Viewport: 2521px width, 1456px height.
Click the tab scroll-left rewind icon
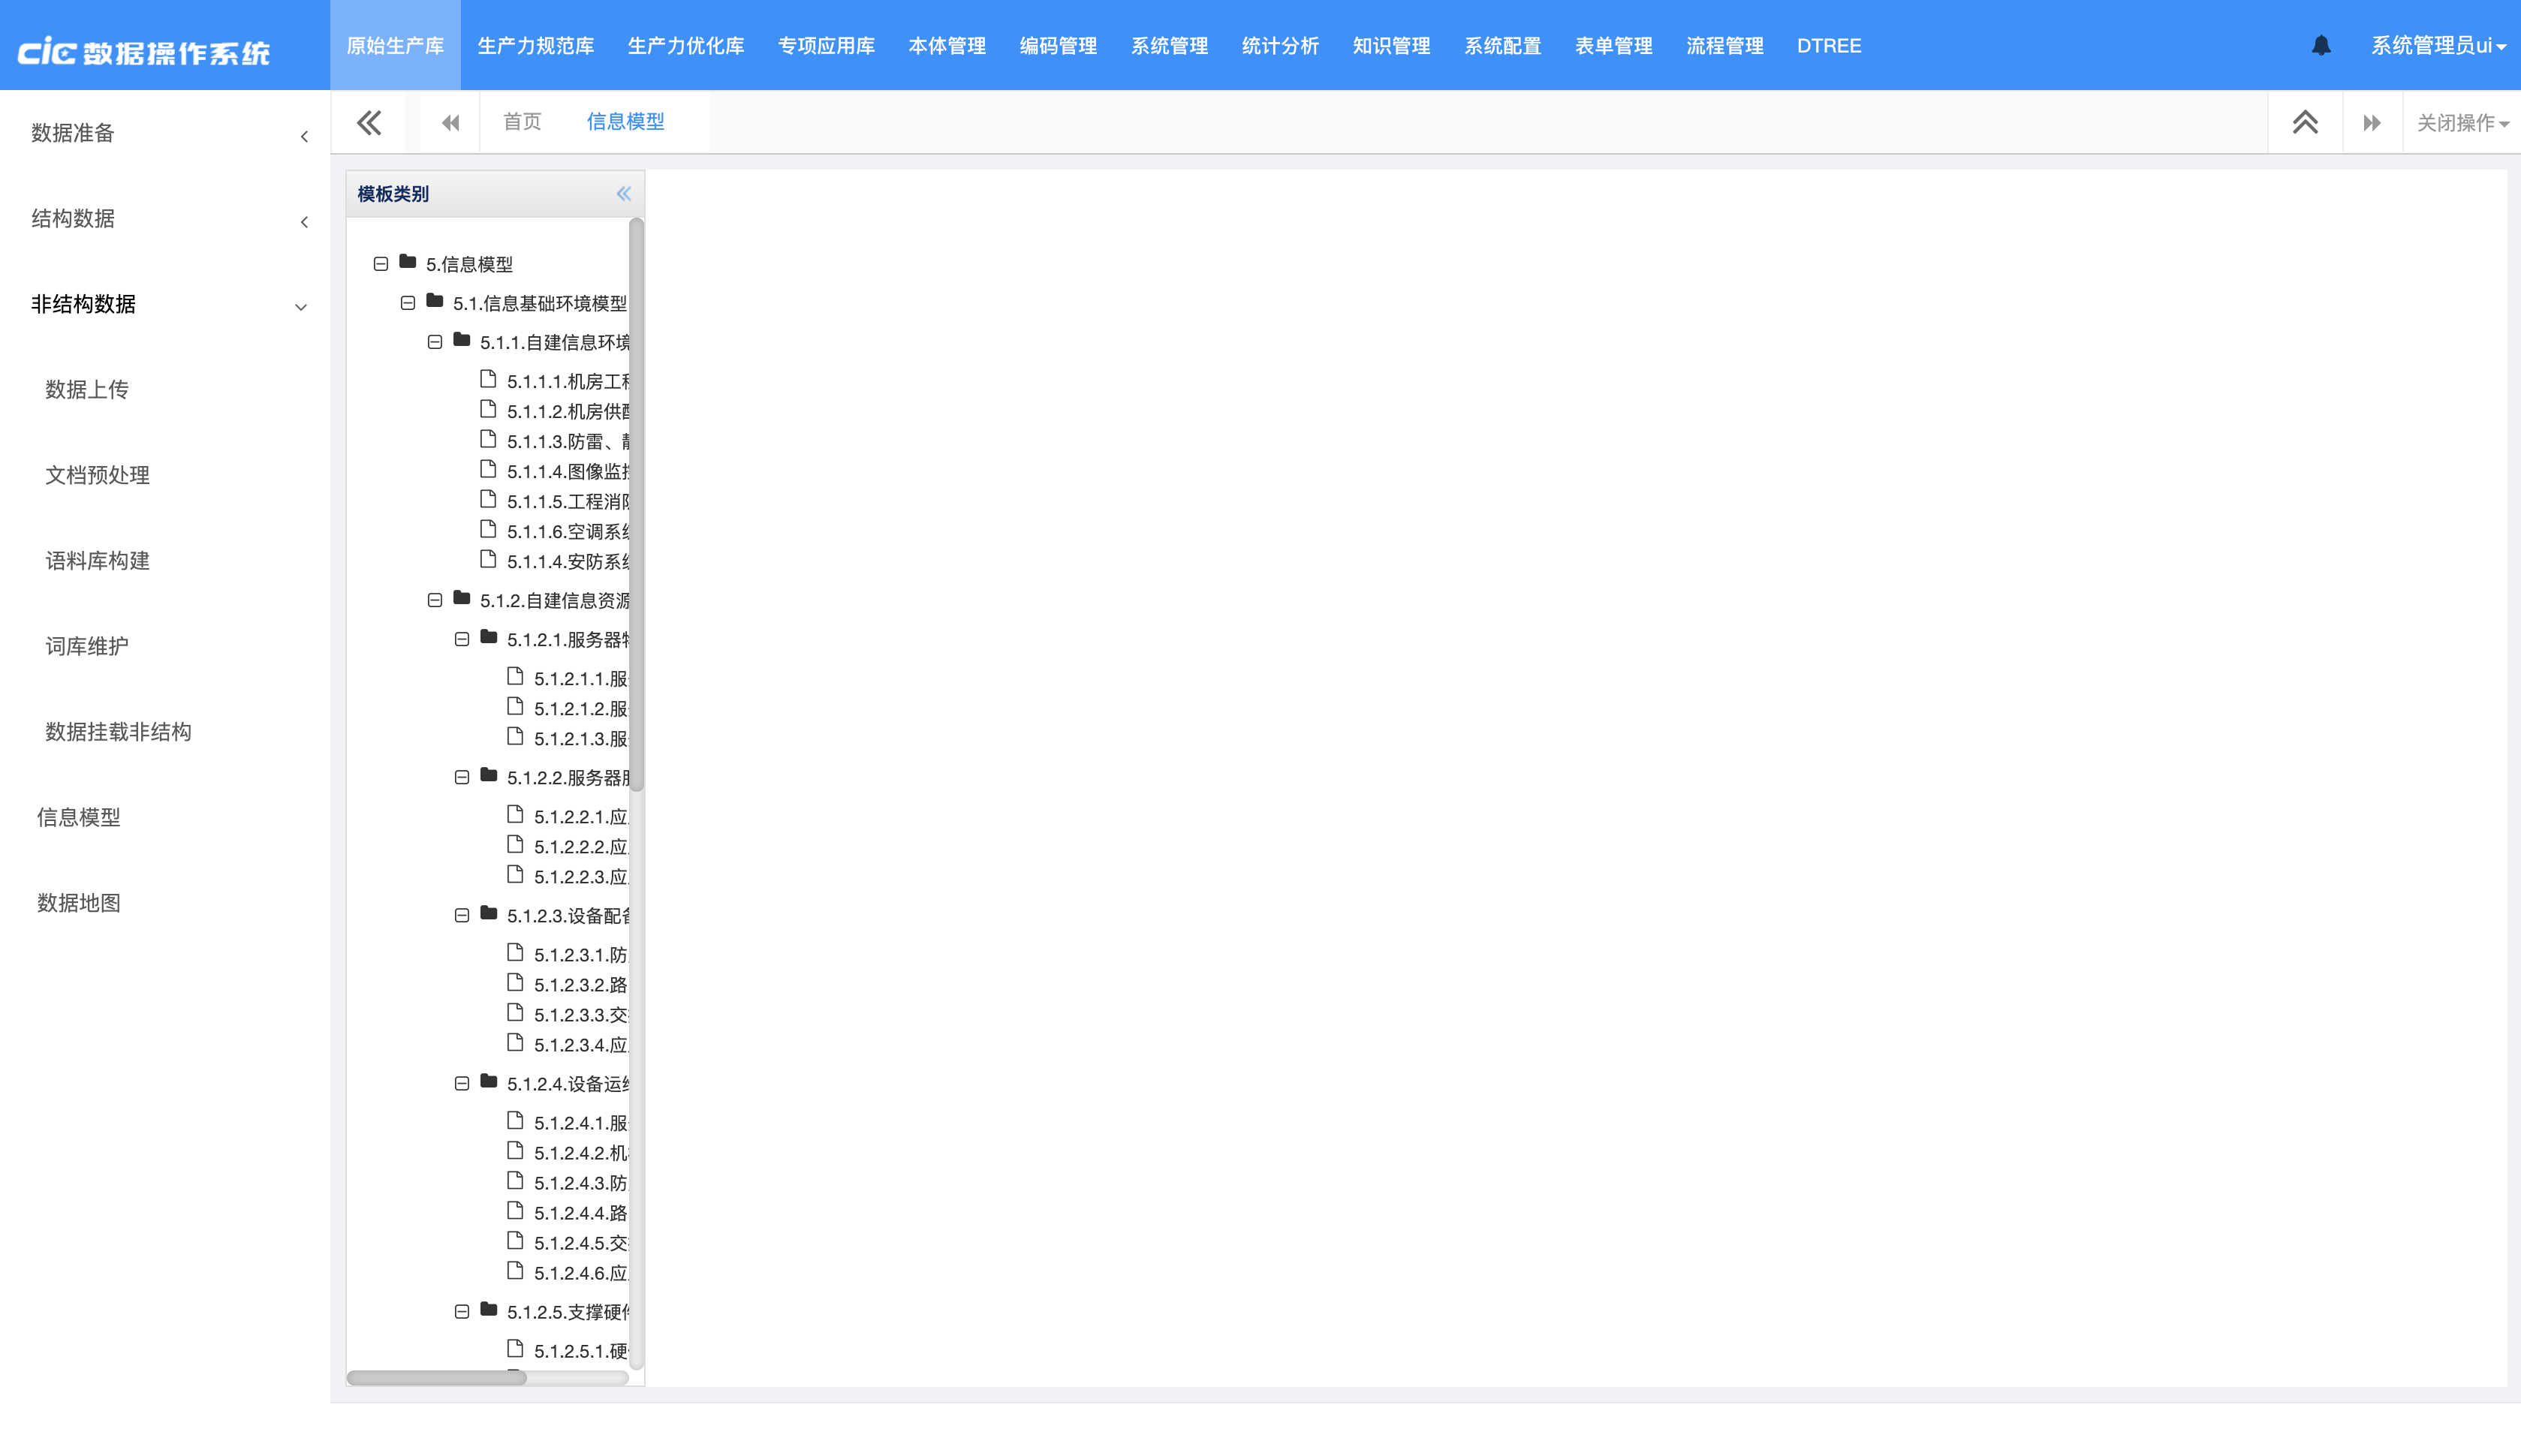pos(450,122)
